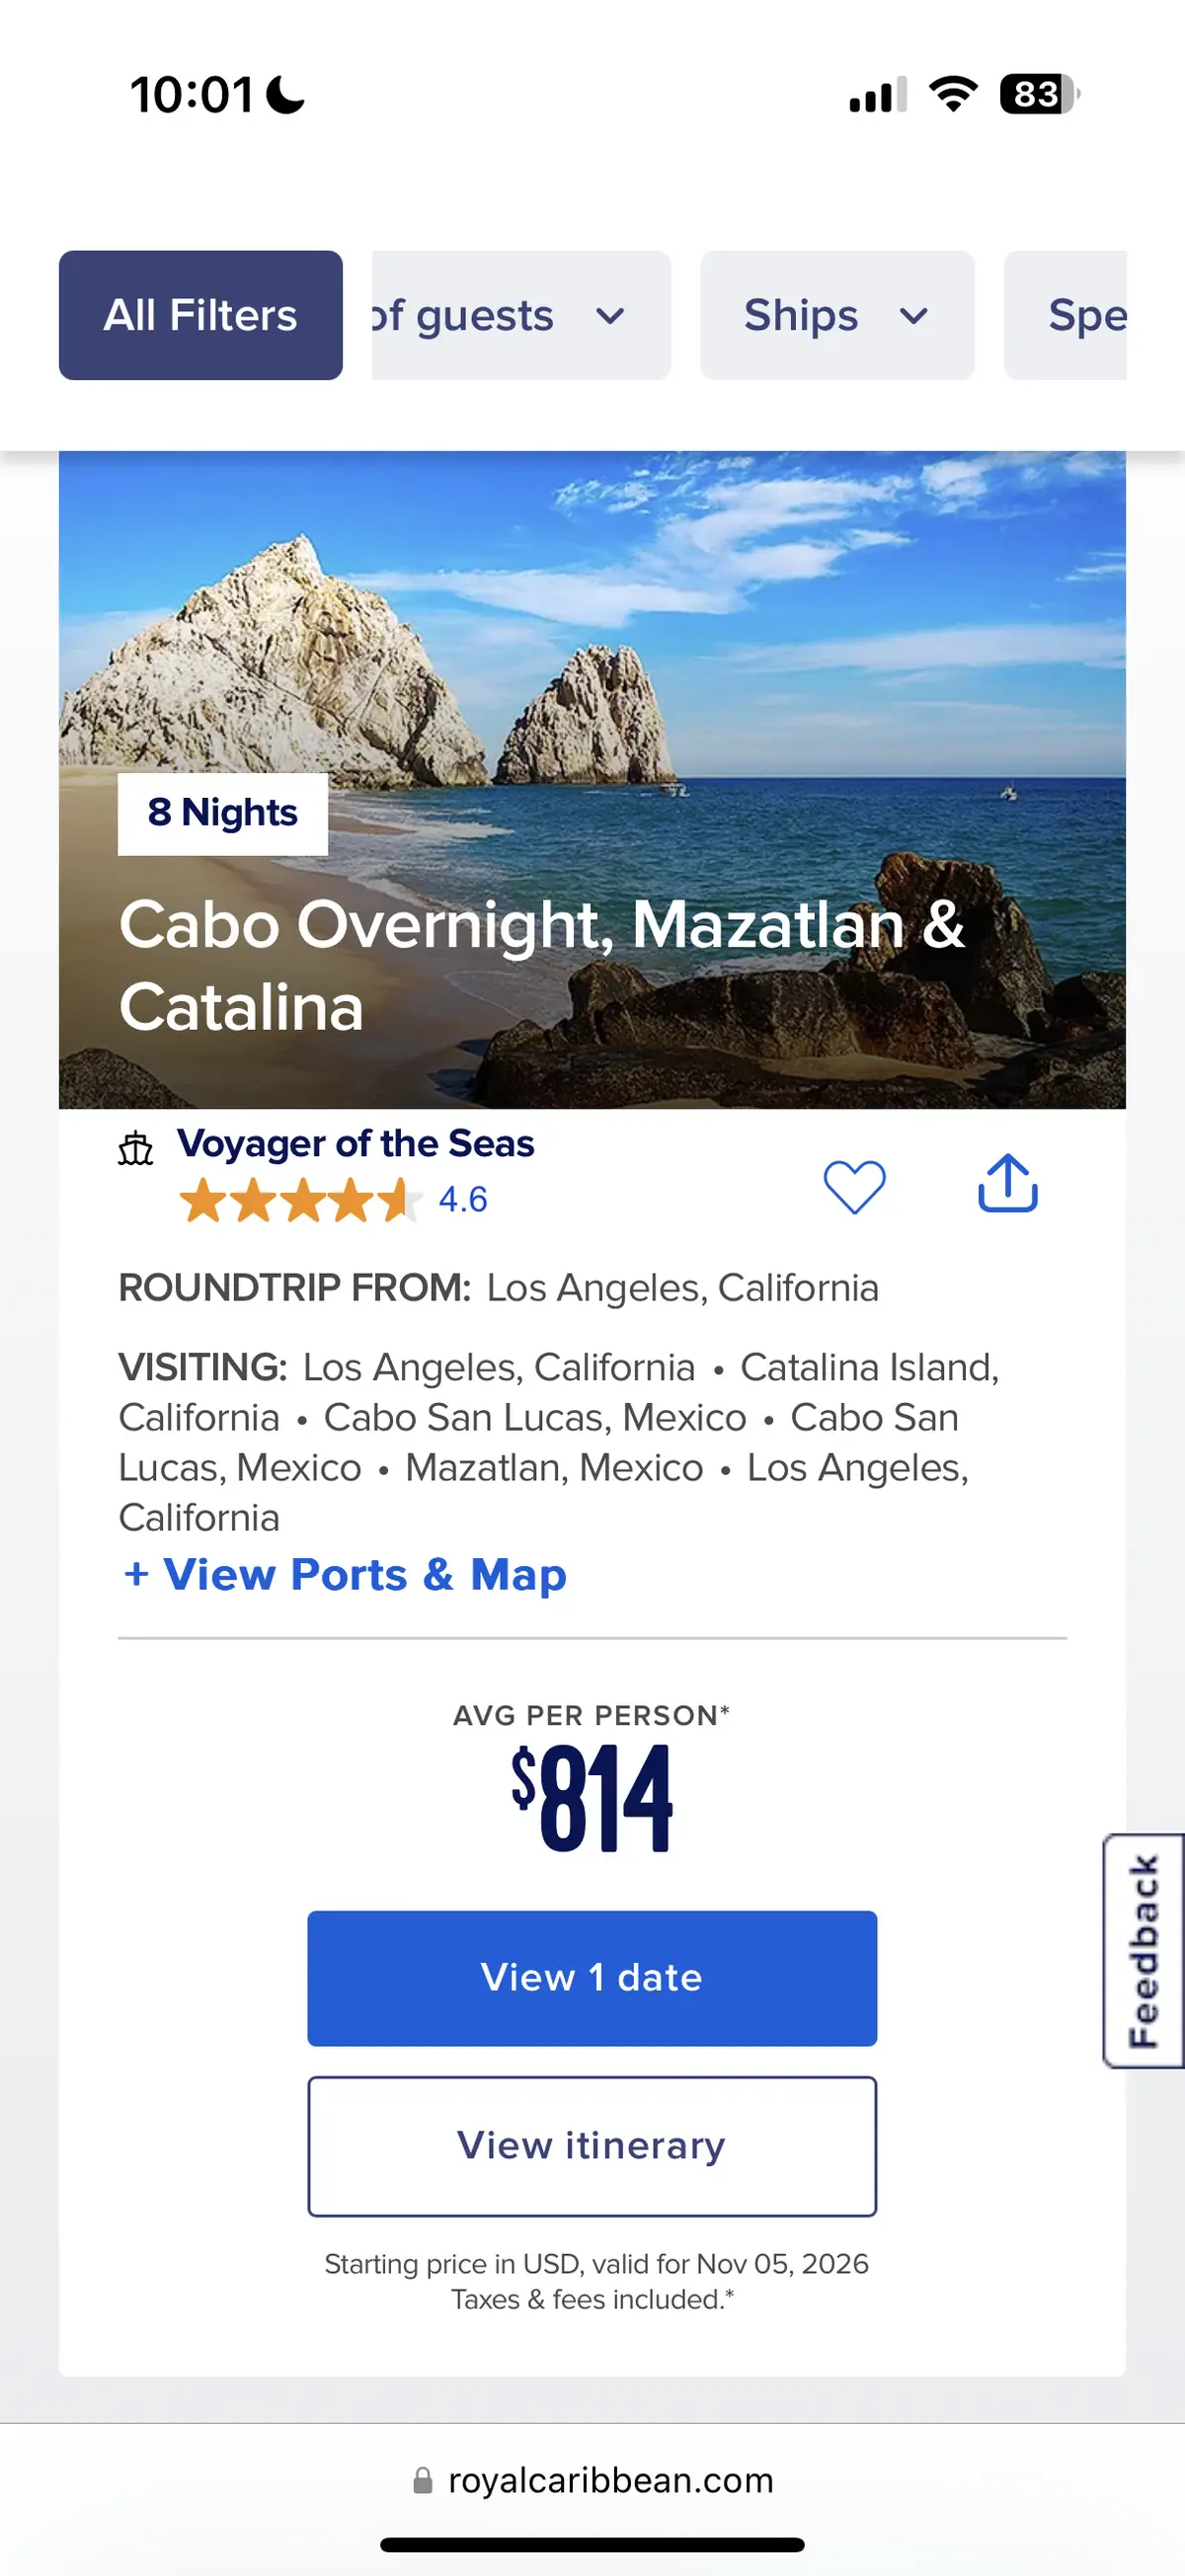Tap the moon Focus icon in the status bar
1185x2576 pixels.
286,96
